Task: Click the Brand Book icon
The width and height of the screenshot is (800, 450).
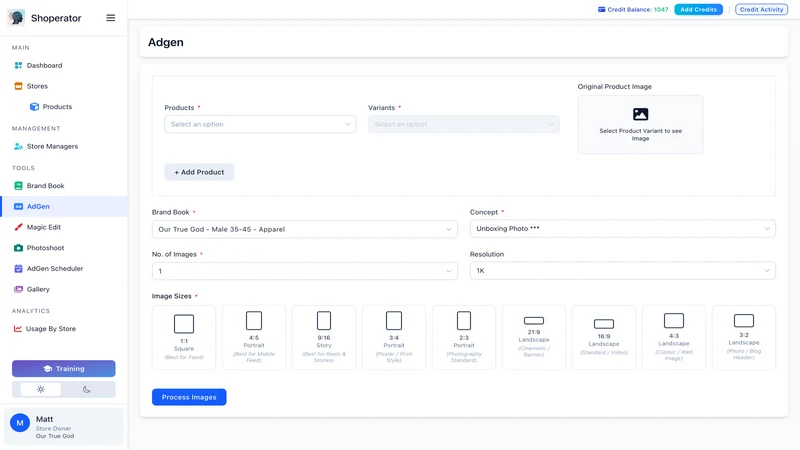Action: tap(18, 186)
